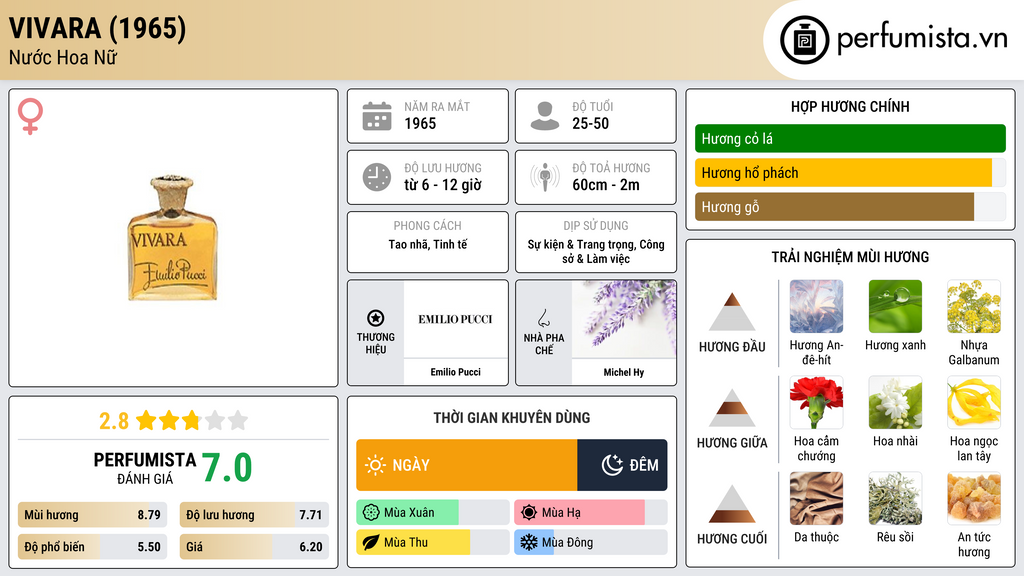Click the Hương hổ phách amber bar
This screenshot has height=576, width=1024.
coord(850,173)
